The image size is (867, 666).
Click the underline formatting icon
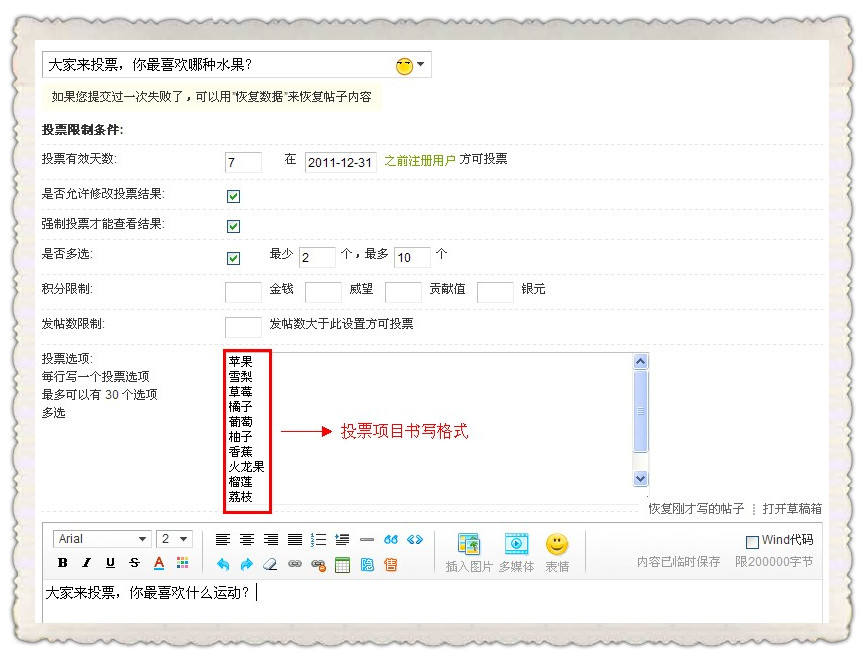point(110,563)
